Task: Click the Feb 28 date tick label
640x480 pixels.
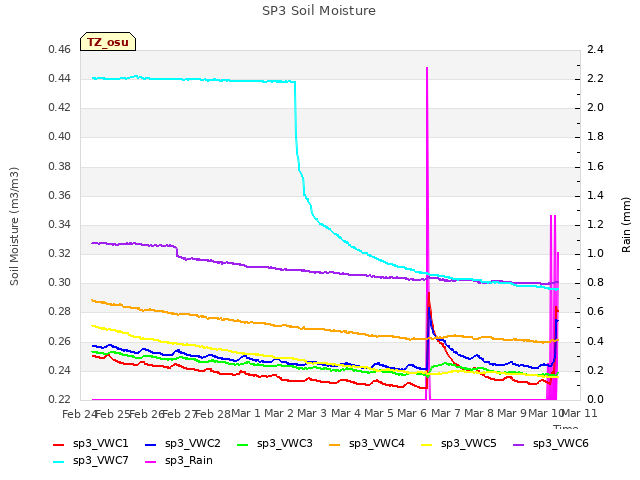Action: (x=213, y=414)
